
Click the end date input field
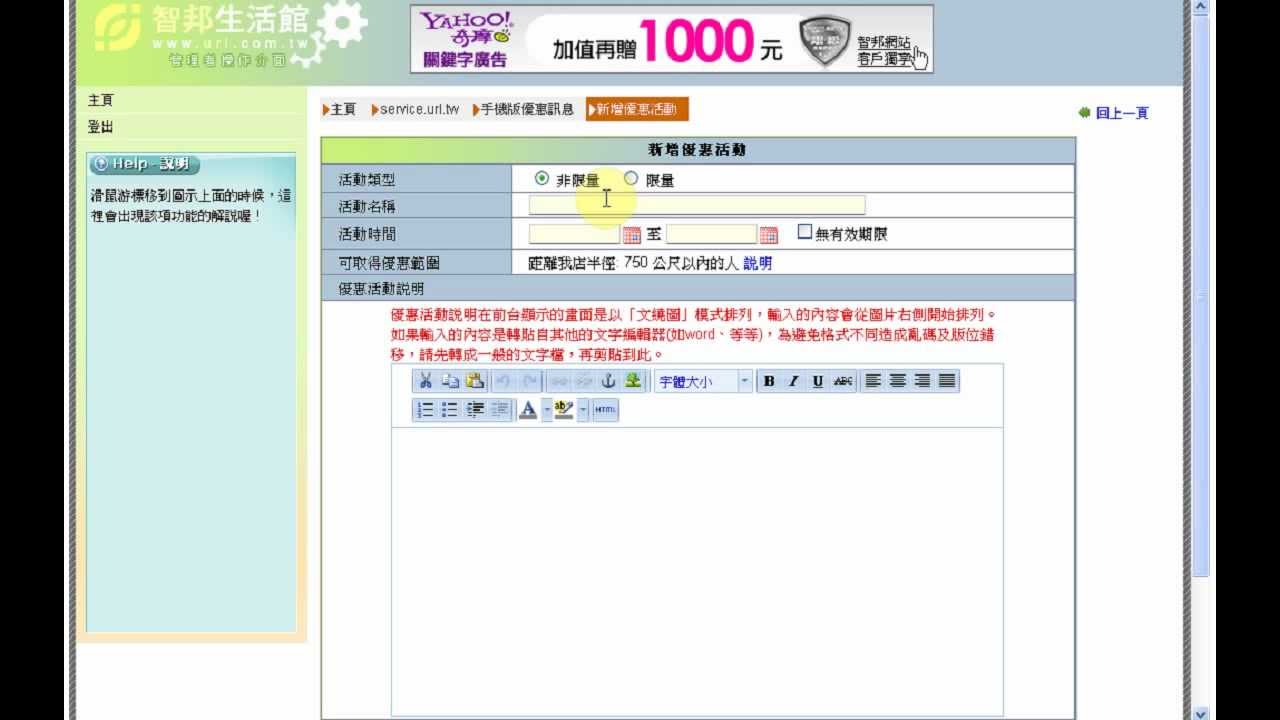coord(711,234)
